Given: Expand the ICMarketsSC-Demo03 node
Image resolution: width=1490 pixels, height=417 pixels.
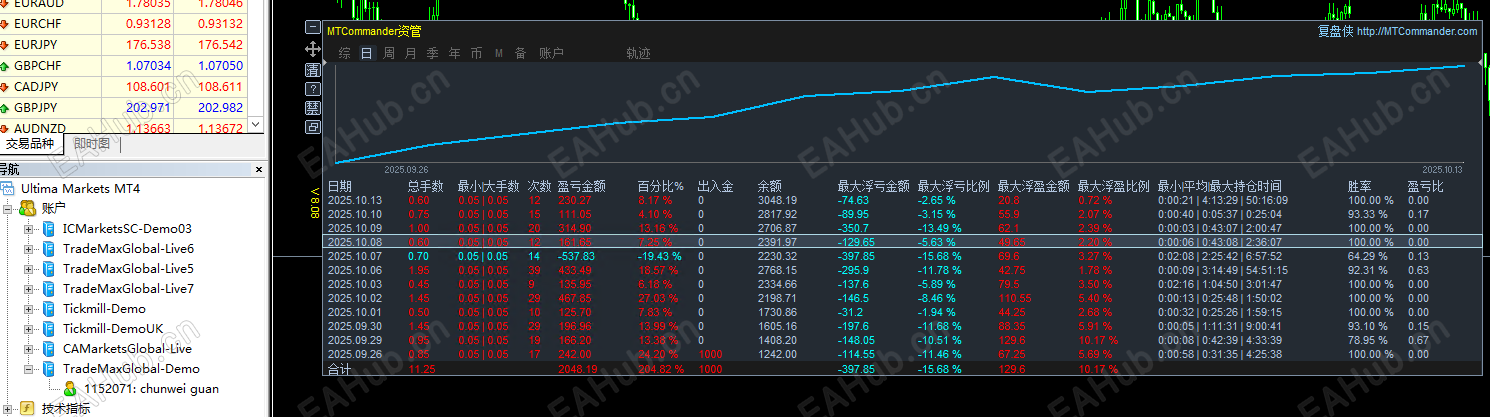Looking at the screenshot, I should (x=28, y=229).
